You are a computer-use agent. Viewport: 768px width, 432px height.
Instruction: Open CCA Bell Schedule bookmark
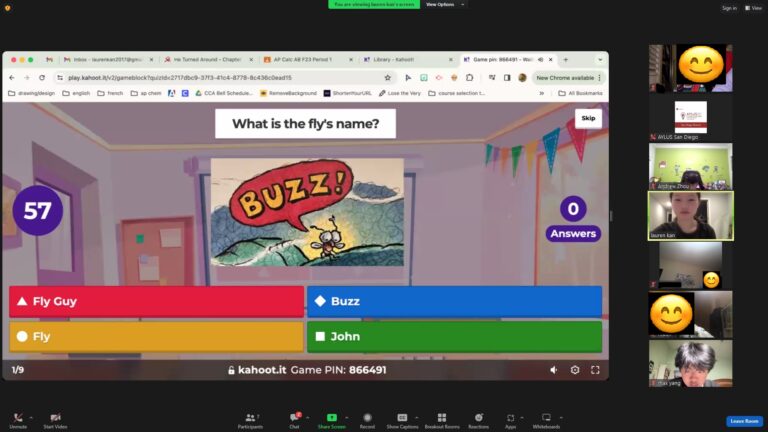(224, 93)
